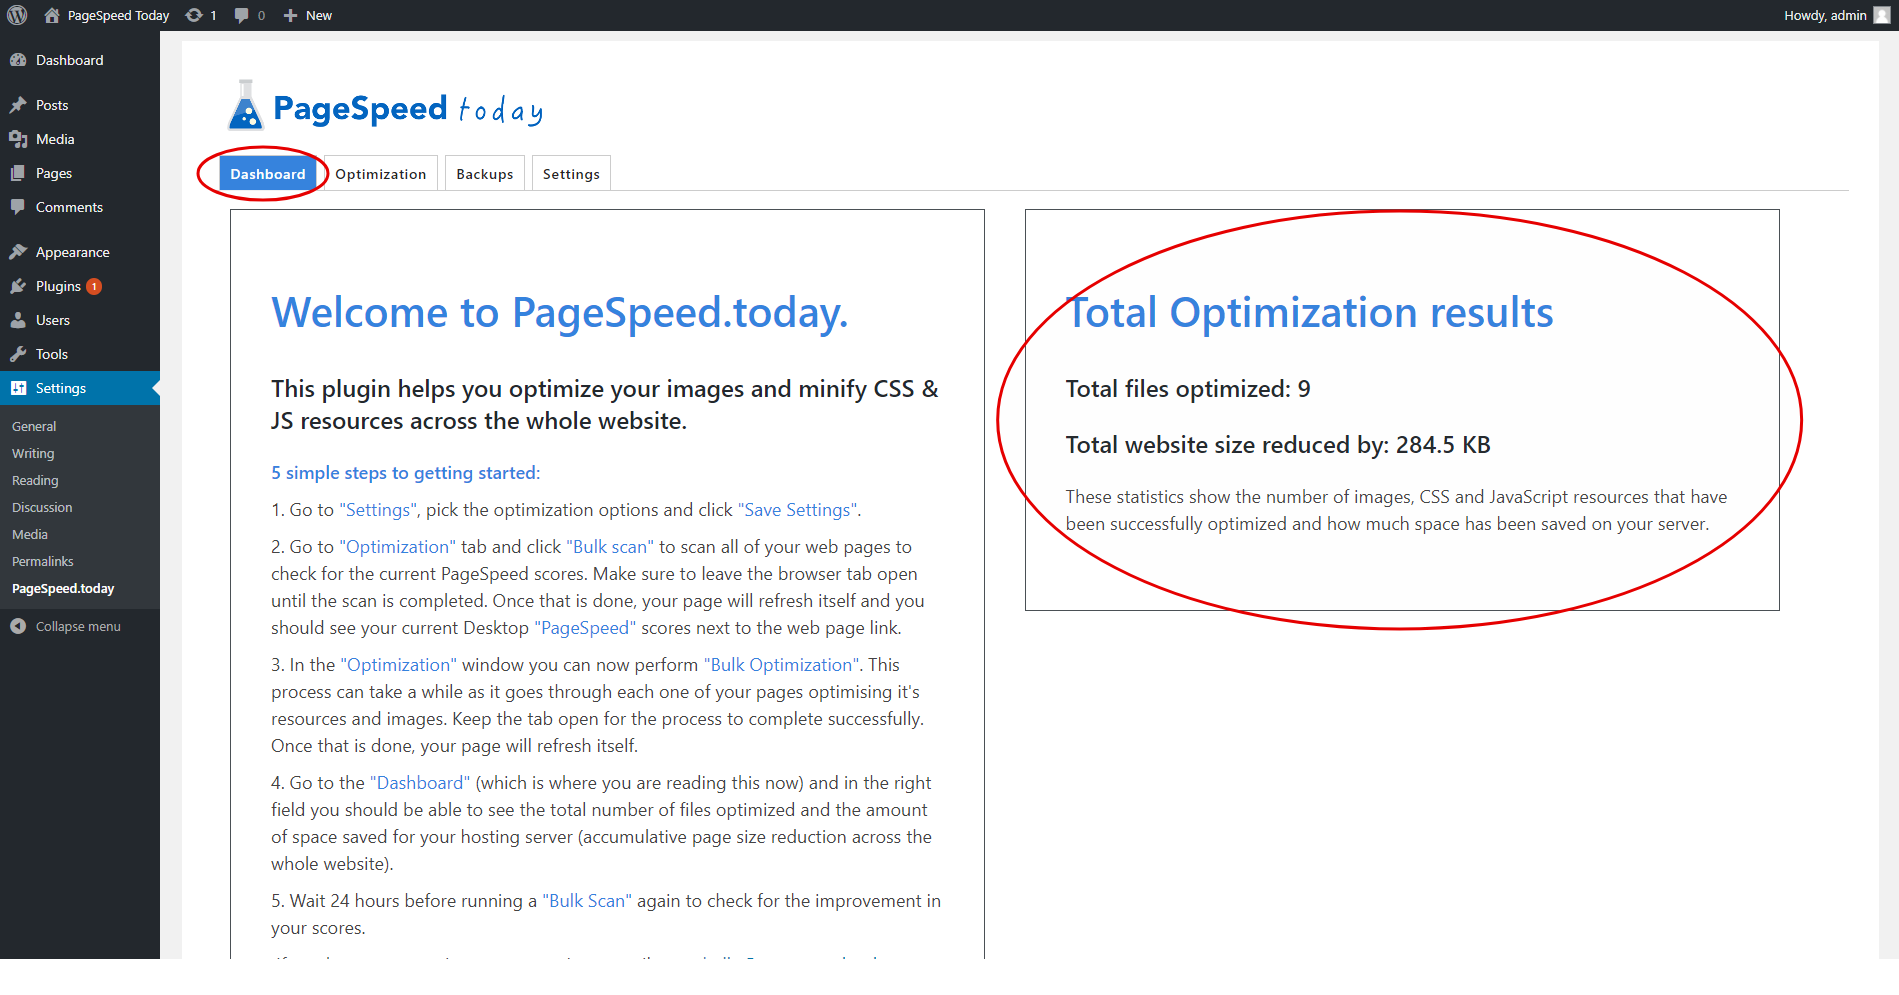This screenshot has width=1899, height=995.
Task: Click the admin avatar icon
Action: pyautogui.click(x=1882, y=15)
